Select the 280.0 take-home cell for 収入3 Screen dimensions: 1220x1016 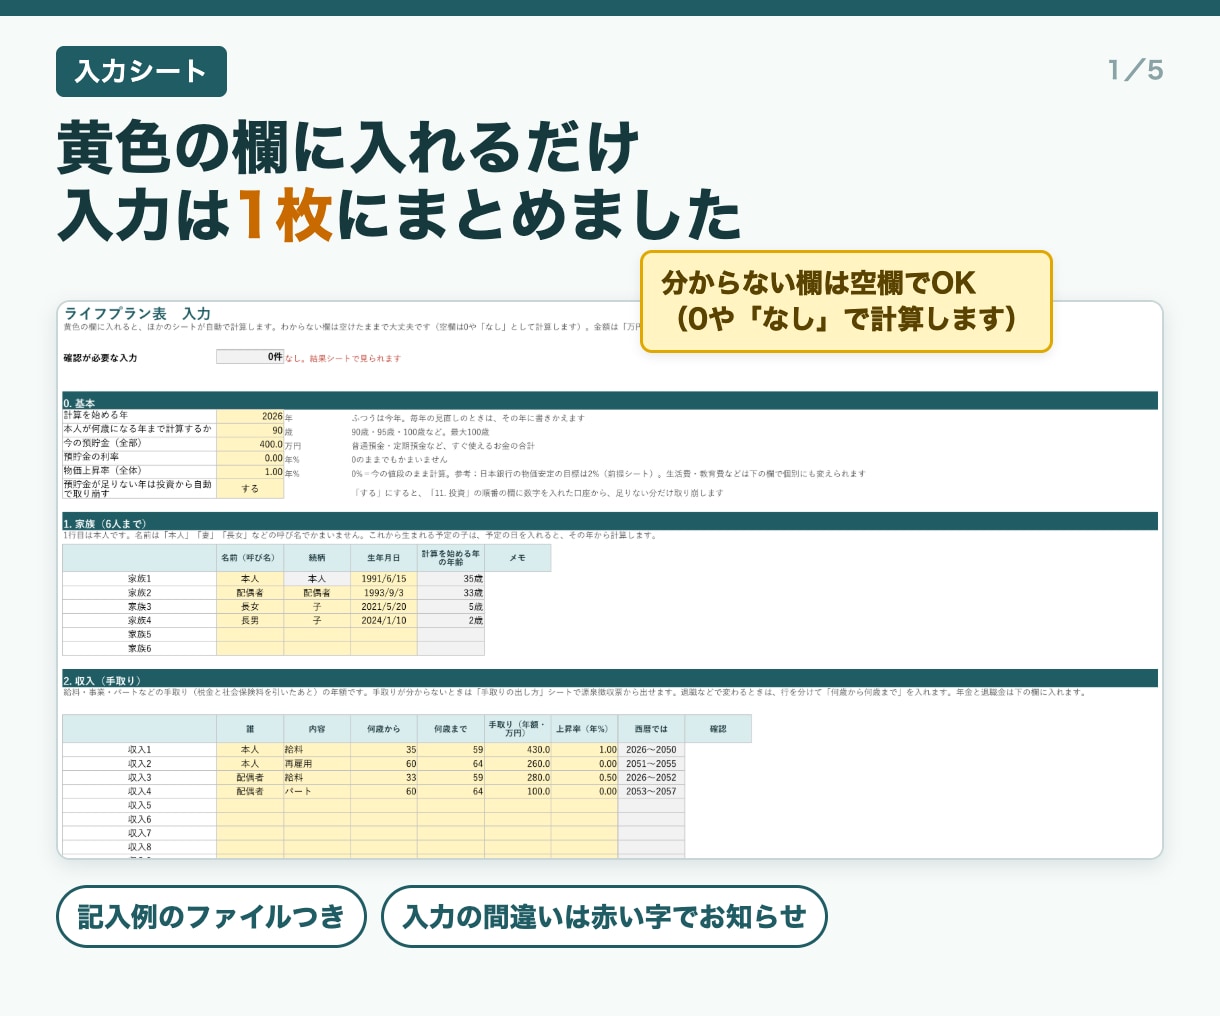point(518,778)
